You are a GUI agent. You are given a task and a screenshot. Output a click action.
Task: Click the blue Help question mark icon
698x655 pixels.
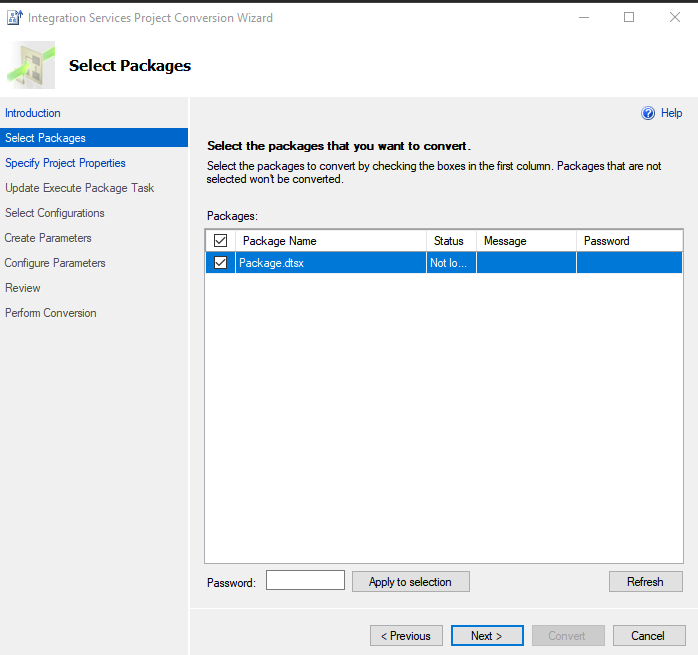[x=648, y=113]
